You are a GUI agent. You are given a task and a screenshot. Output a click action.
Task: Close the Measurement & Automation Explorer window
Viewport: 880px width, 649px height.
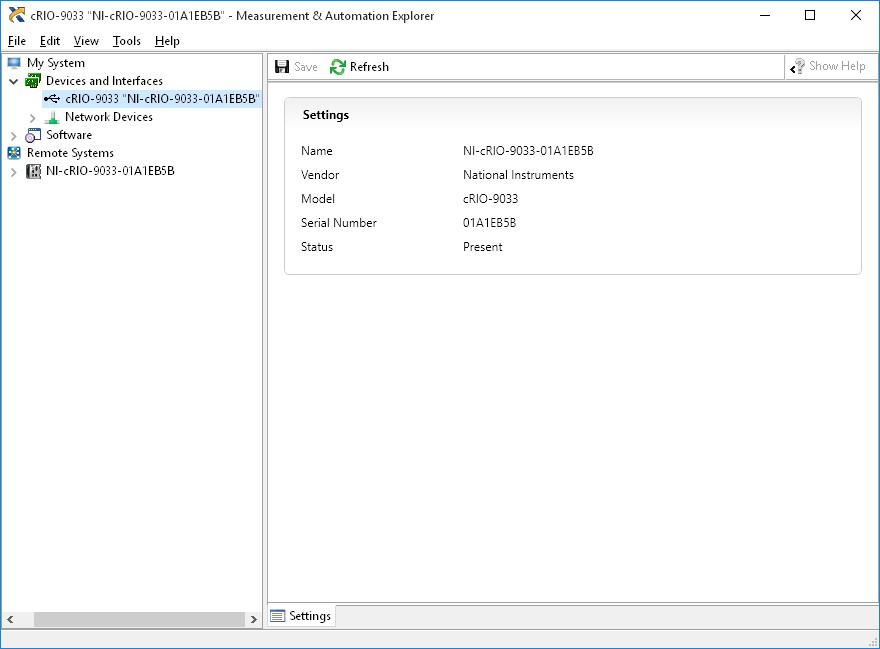856,15
